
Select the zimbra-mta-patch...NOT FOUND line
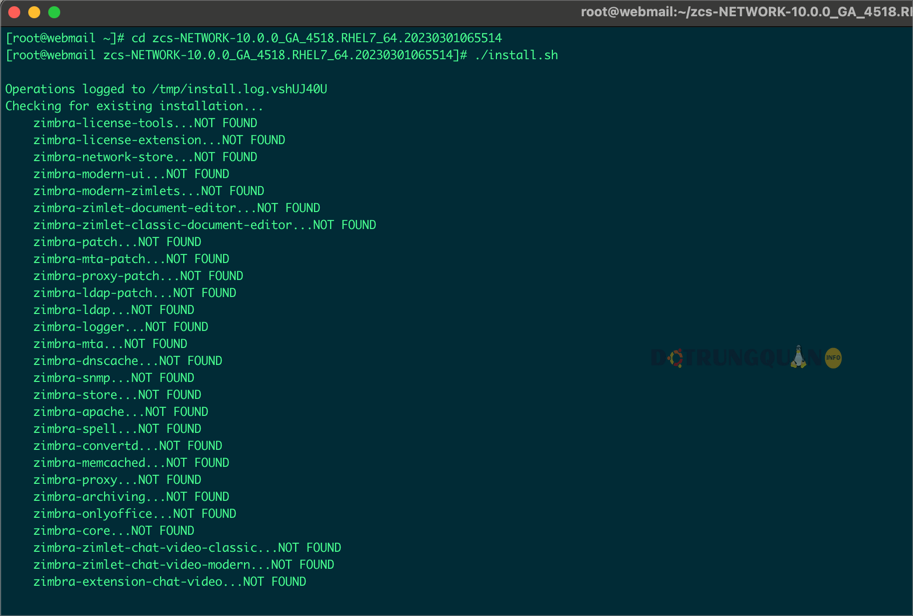131,259
